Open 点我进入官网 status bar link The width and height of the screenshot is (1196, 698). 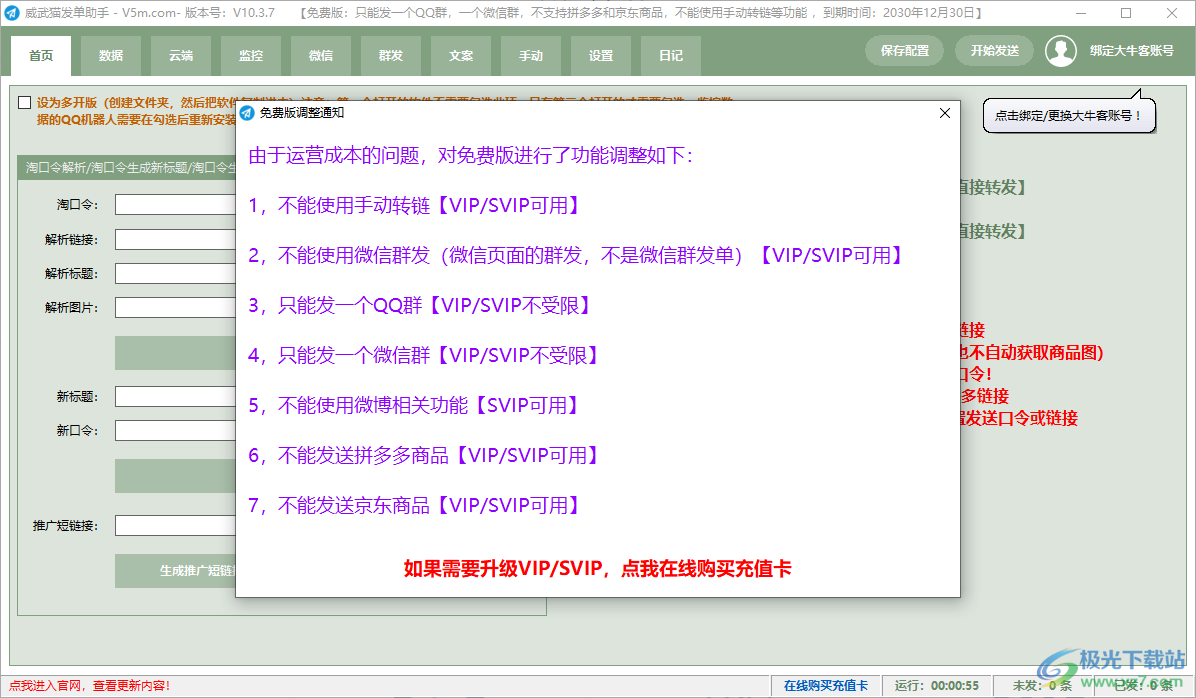pyautogui.click(x=89, y=686)
